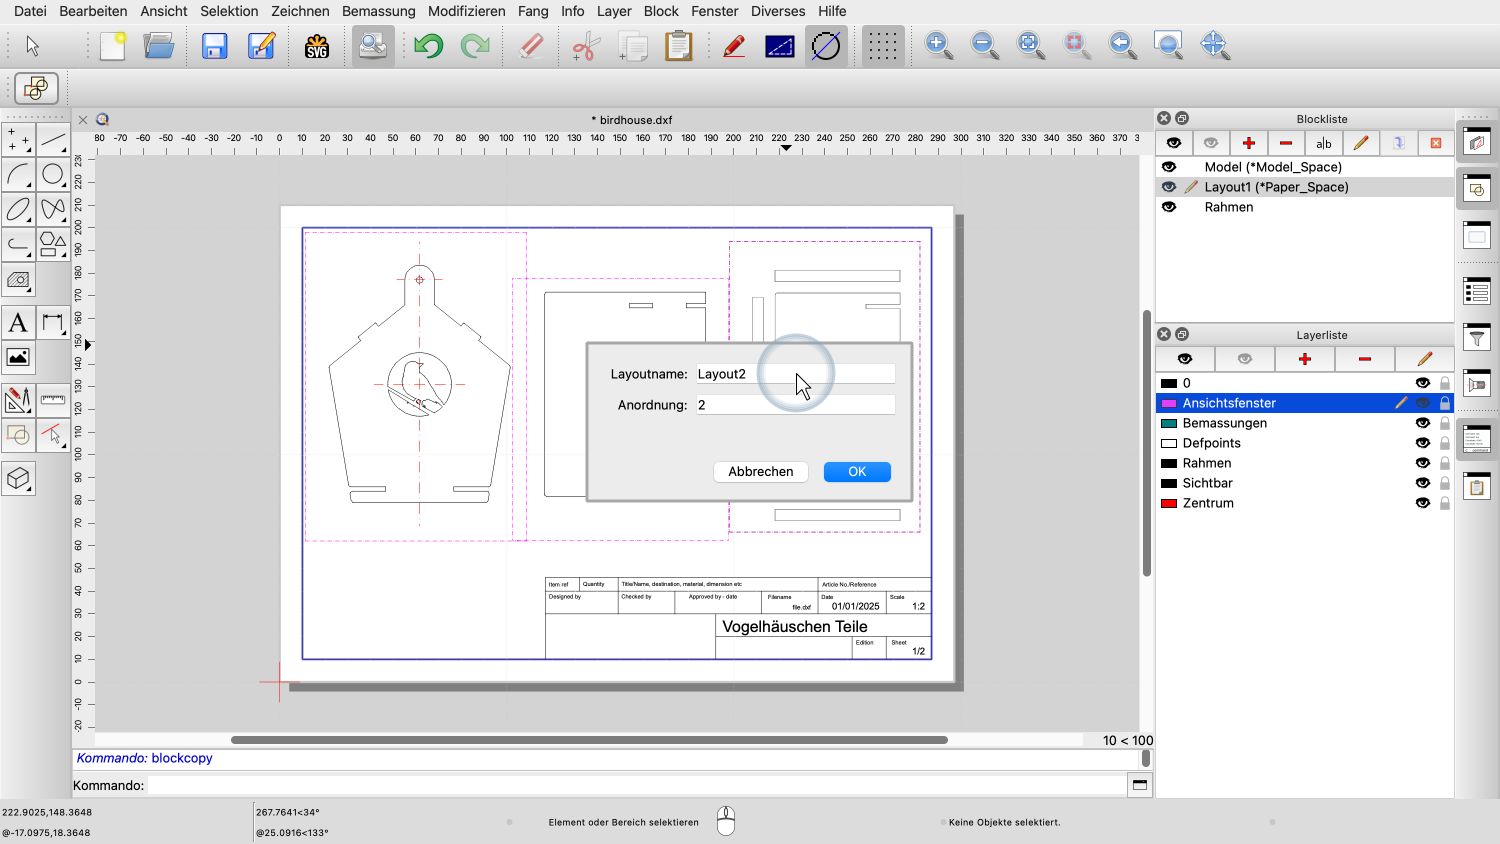The image size is (1500, 844).
Task: Open the Bemassung menu
Action: 378,11
